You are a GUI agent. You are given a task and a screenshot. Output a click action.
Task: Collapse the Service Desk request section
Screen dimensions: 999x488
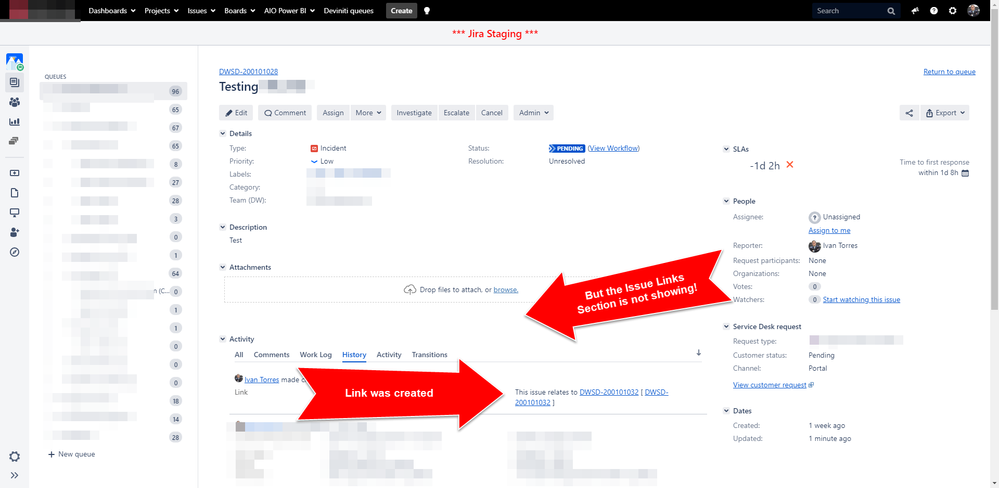[726, 327]
